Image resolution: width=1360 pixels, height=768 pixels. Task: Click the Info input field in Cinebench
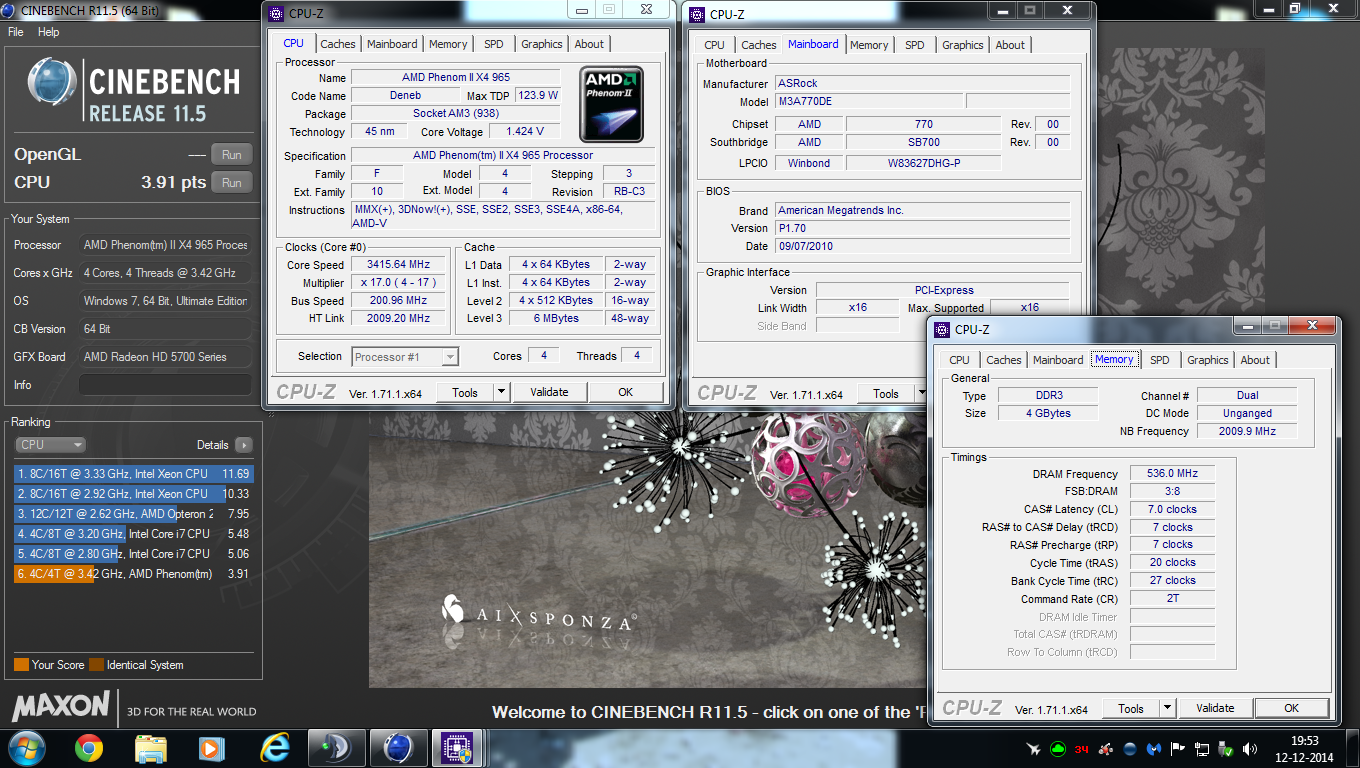coord(165,385)
